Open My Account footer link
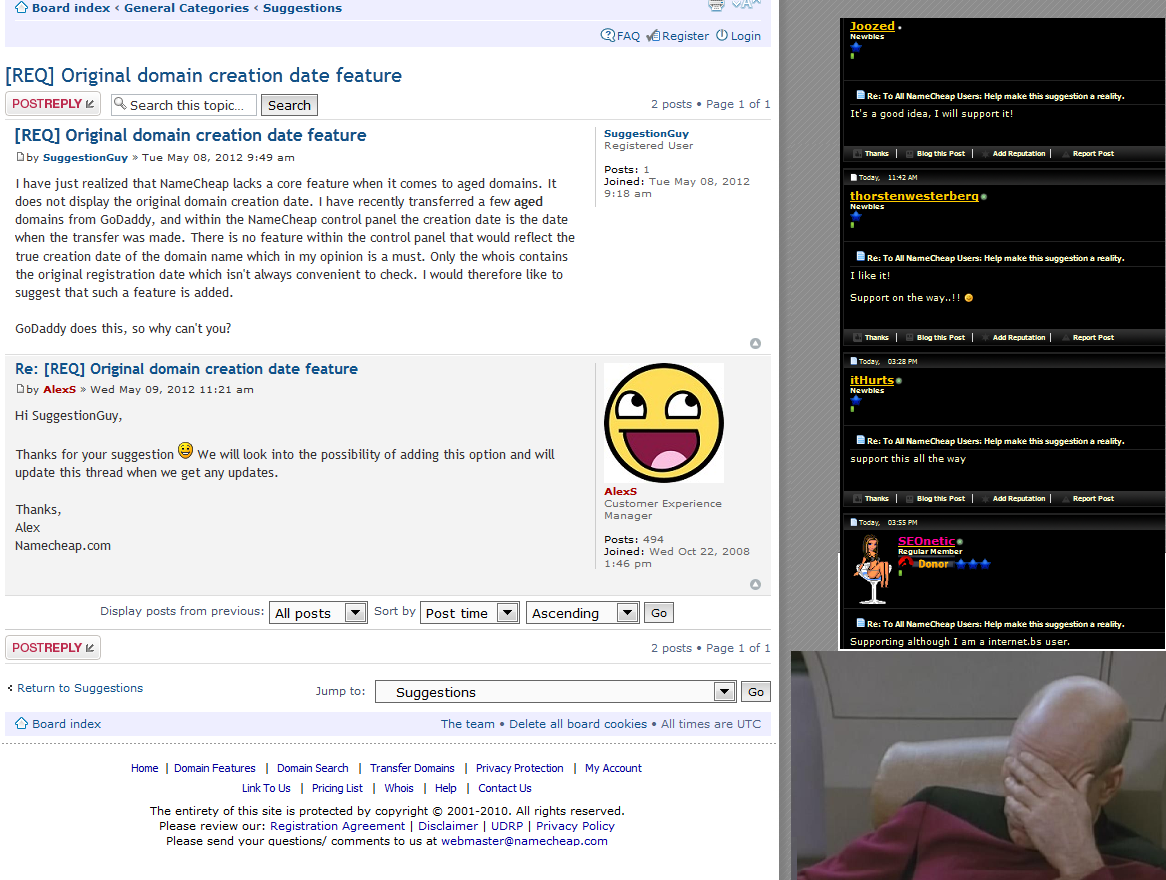The image size is (1166, 880). pyautogui.click(x=613, y=768)
